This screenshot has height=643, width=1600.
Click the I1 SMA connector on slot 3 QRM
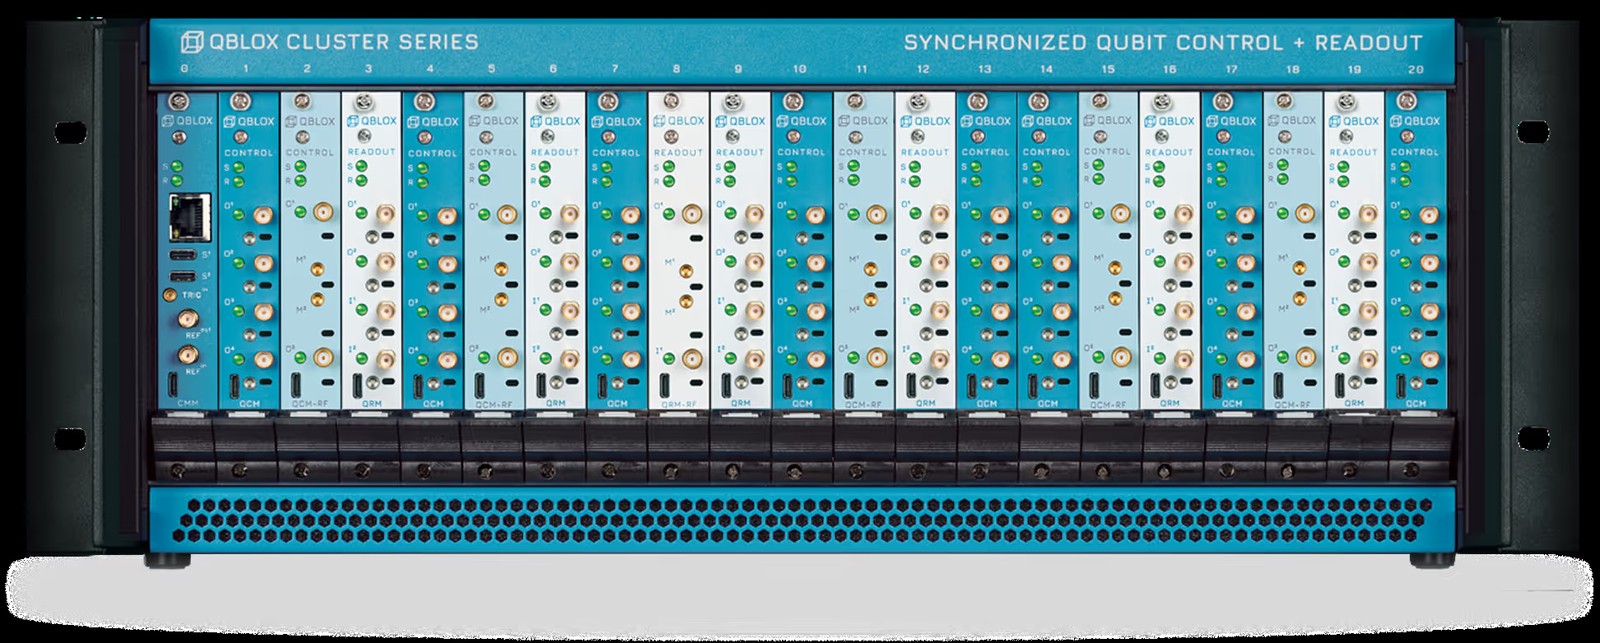point(385,311)
